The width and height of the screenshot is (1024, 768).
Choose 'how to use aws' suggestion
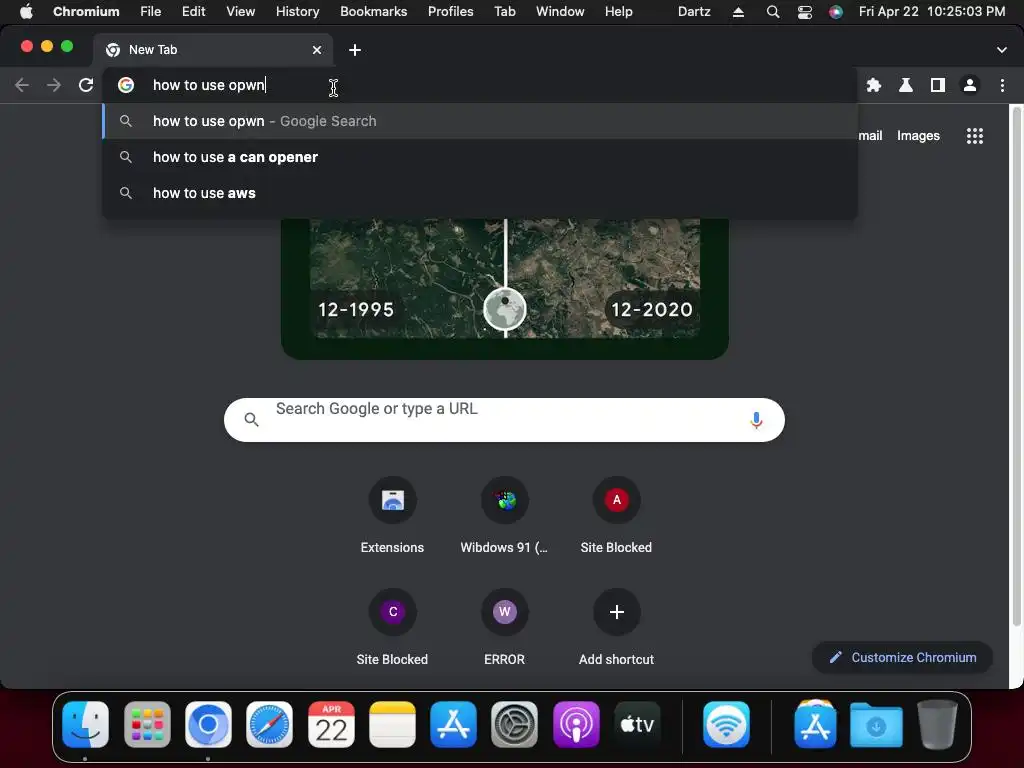480,193
